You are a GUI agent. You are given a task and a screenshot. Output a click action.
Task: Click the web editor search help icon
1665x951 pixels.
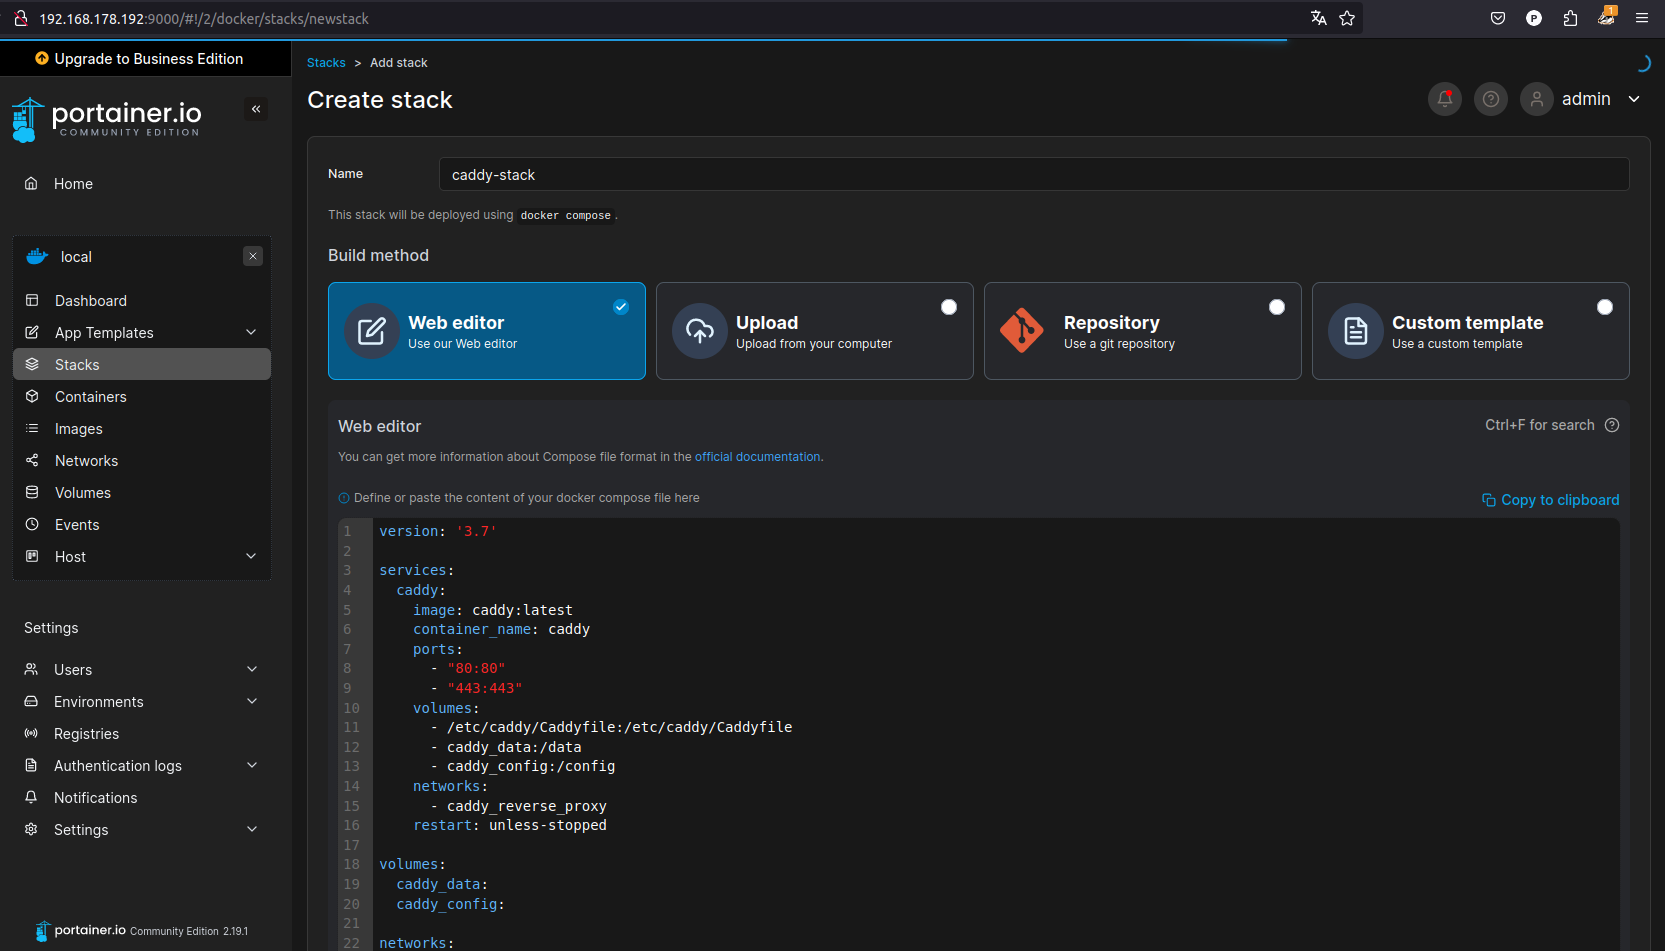tap(1611, 425)
